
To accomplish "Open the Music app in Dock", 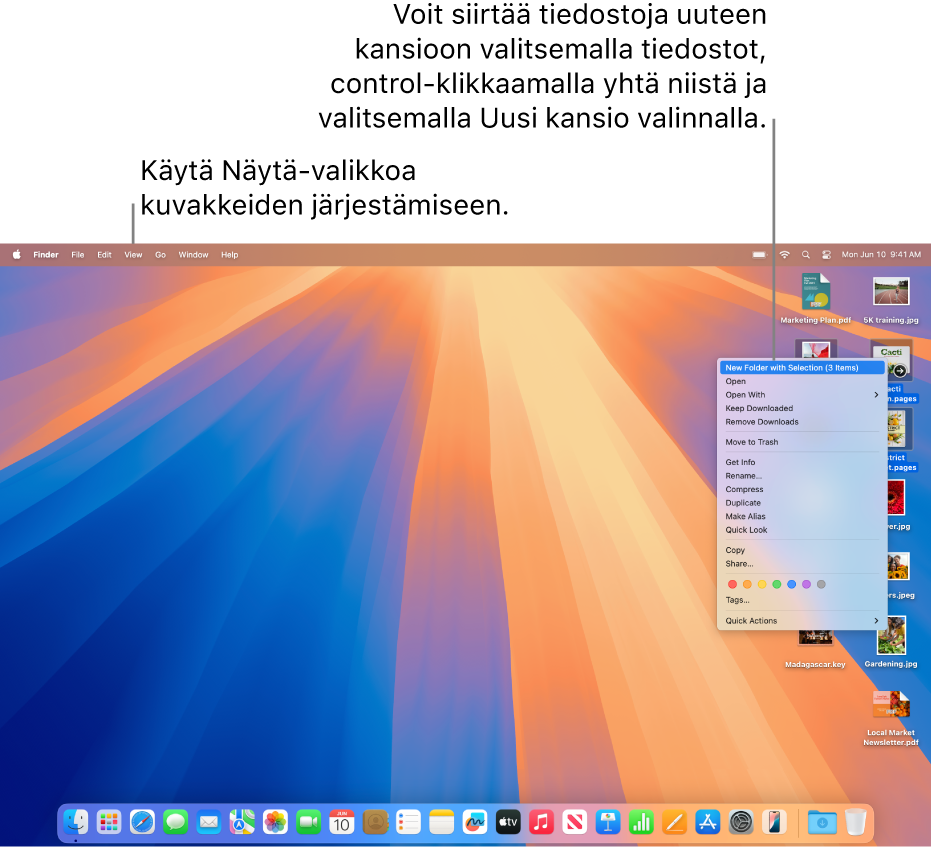I will pyautogui.click(x=542, y=822).
